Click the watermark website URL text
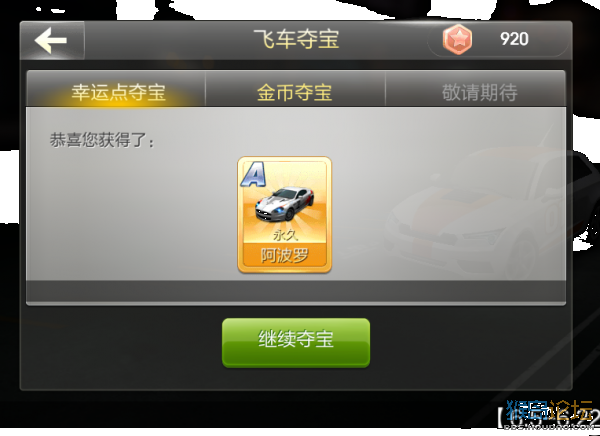This screenshot has height=436, width=600. [x=549, y=425]
